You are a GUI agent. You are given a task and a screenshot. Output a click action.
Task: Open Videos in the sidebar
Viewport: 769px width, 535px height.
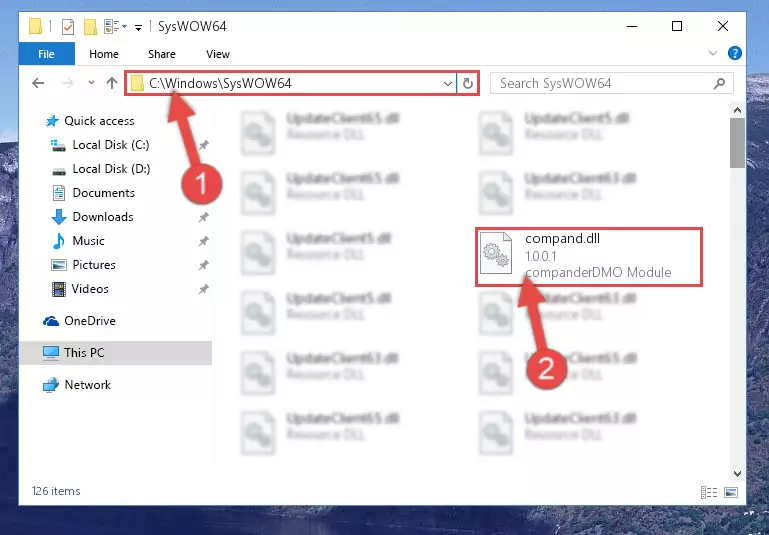(90, 289)
